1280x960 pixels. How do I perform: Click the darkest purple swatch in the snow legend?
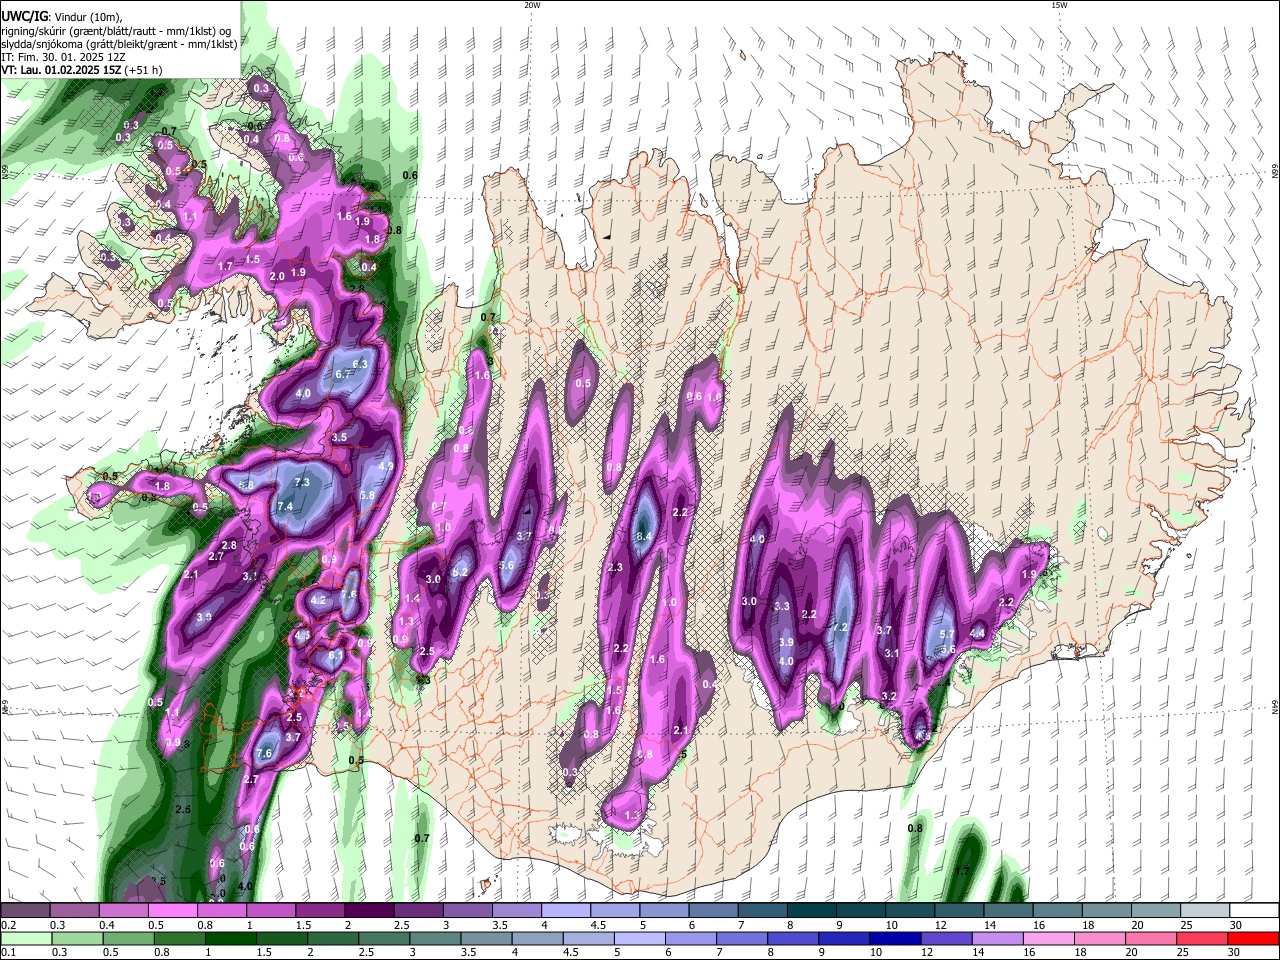pyautogui.click(x=369, y=911)
